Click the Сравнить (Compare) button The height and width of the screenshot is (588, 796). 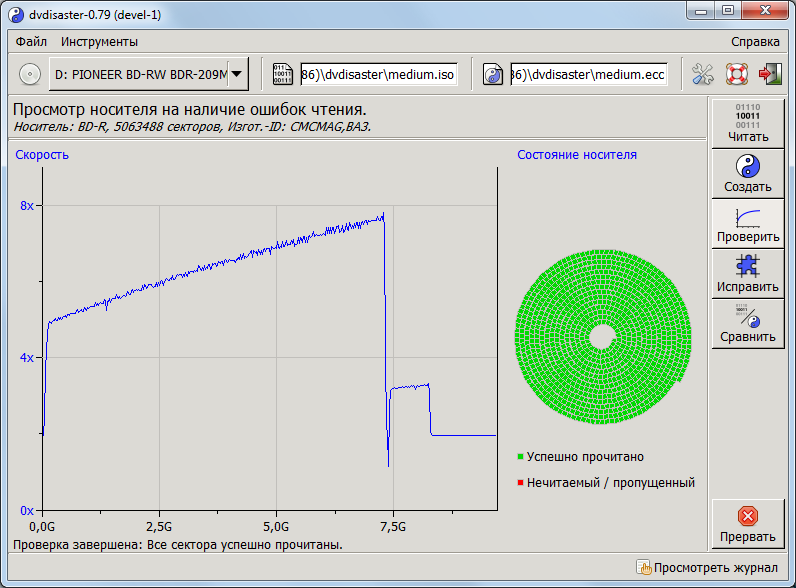click(x=748, y=323)
